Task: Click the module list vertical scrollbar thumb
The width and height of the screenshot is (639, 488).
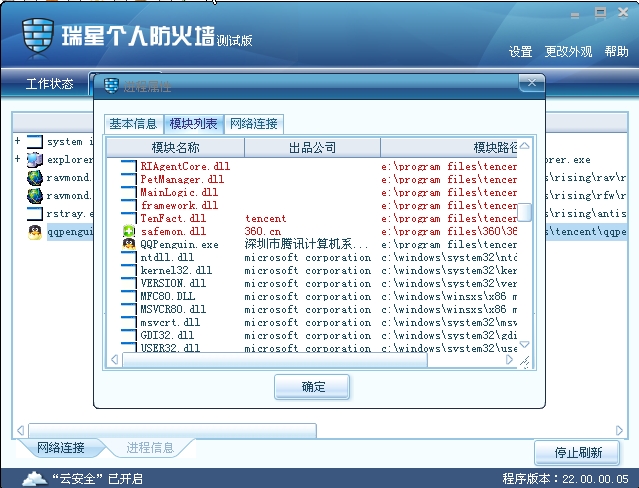Action: (524, 212)
